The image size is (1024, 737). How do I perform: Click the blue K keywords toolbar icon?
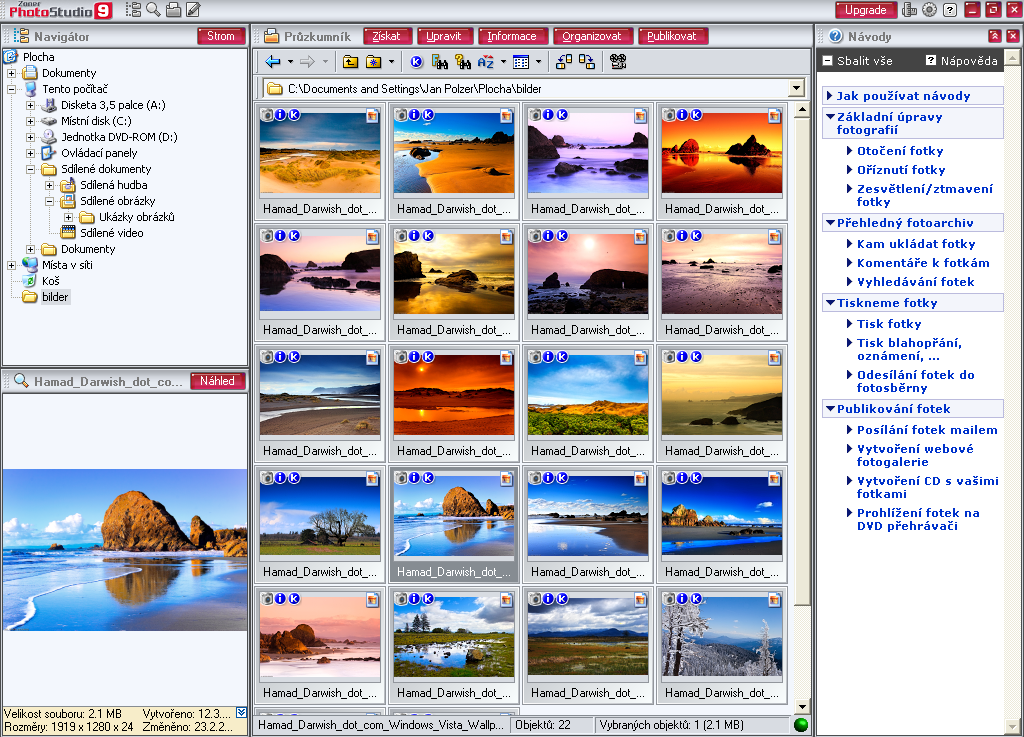(416, 61)
